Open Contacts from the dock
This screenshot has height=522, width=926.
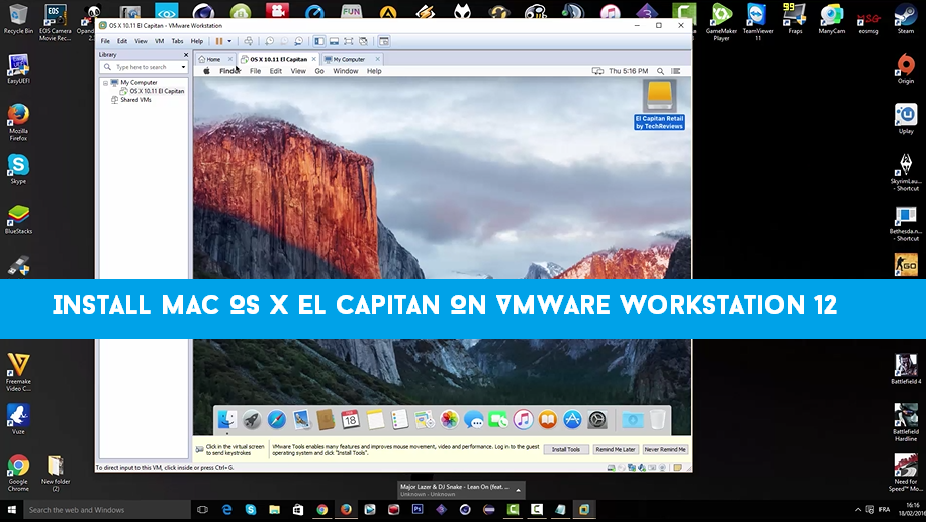[x=325, y=420]
